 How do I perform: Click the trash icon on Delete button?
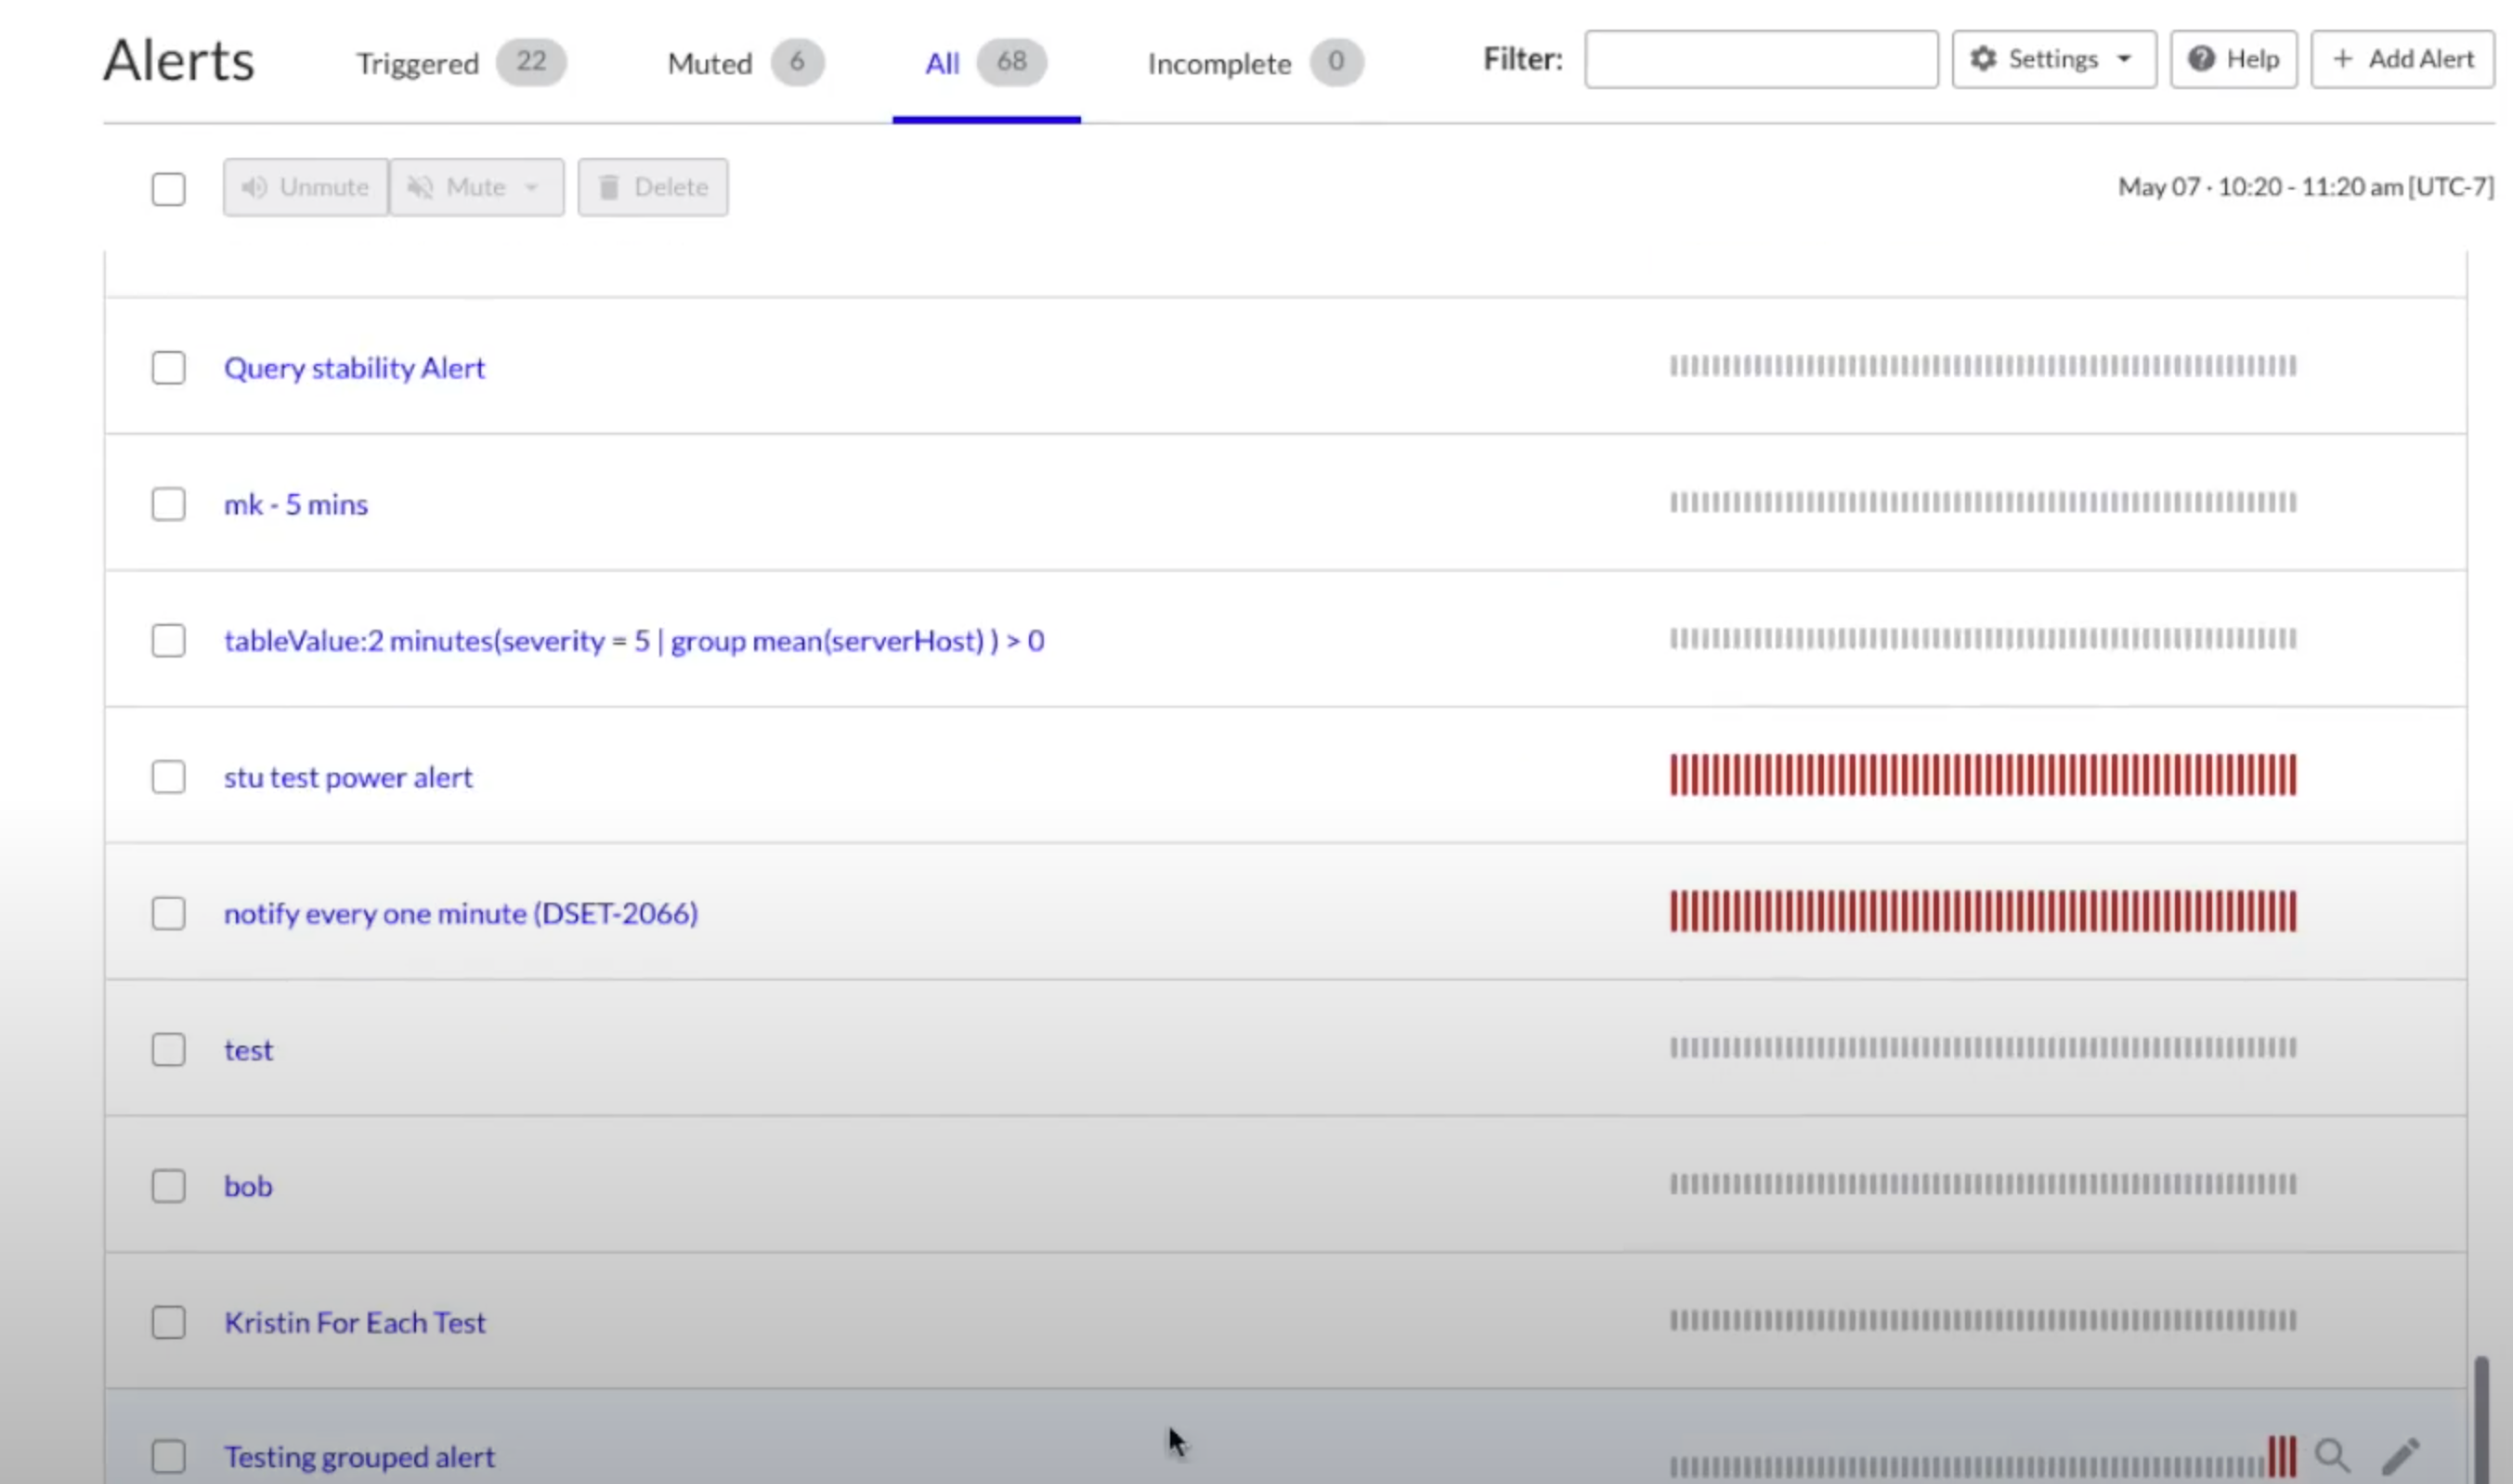coord(609,187)
